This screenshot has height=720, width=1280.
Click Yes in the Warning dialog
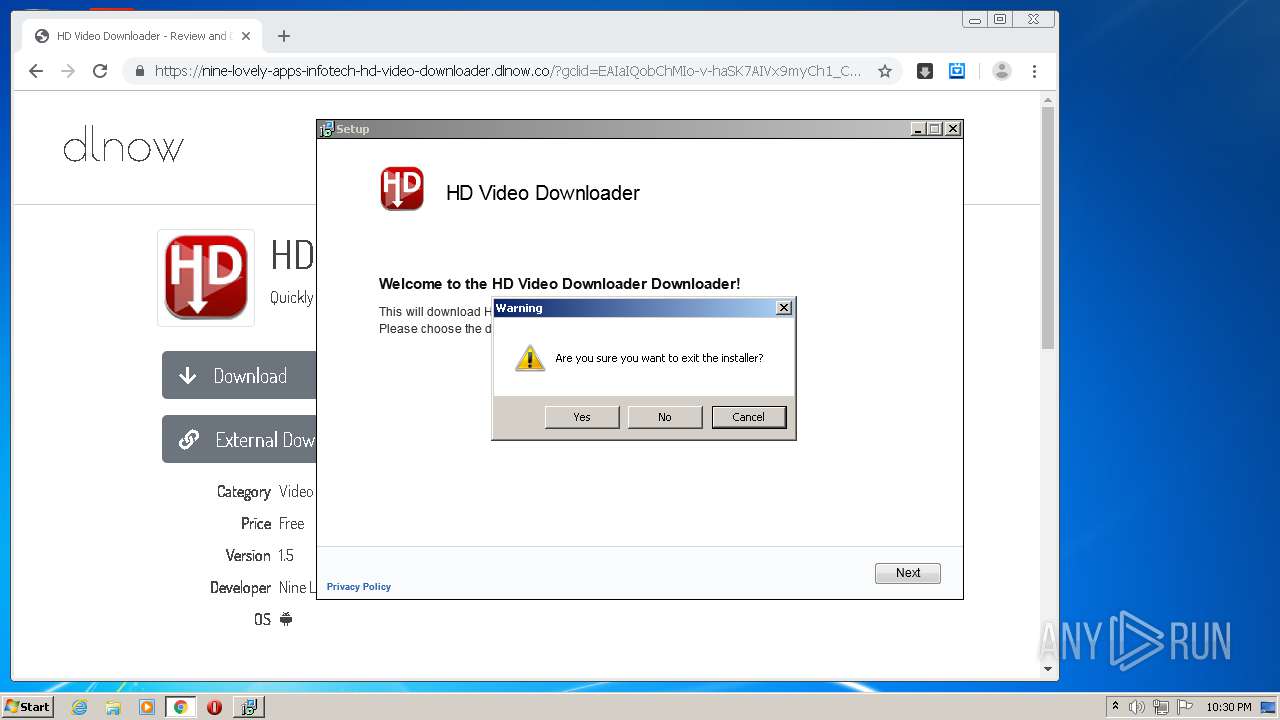(582, 417)
